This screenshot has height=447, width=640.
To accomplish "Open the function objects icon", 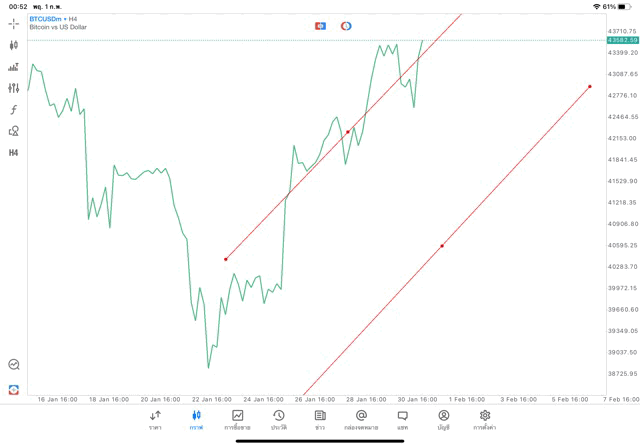I will [x=14, y=109].
